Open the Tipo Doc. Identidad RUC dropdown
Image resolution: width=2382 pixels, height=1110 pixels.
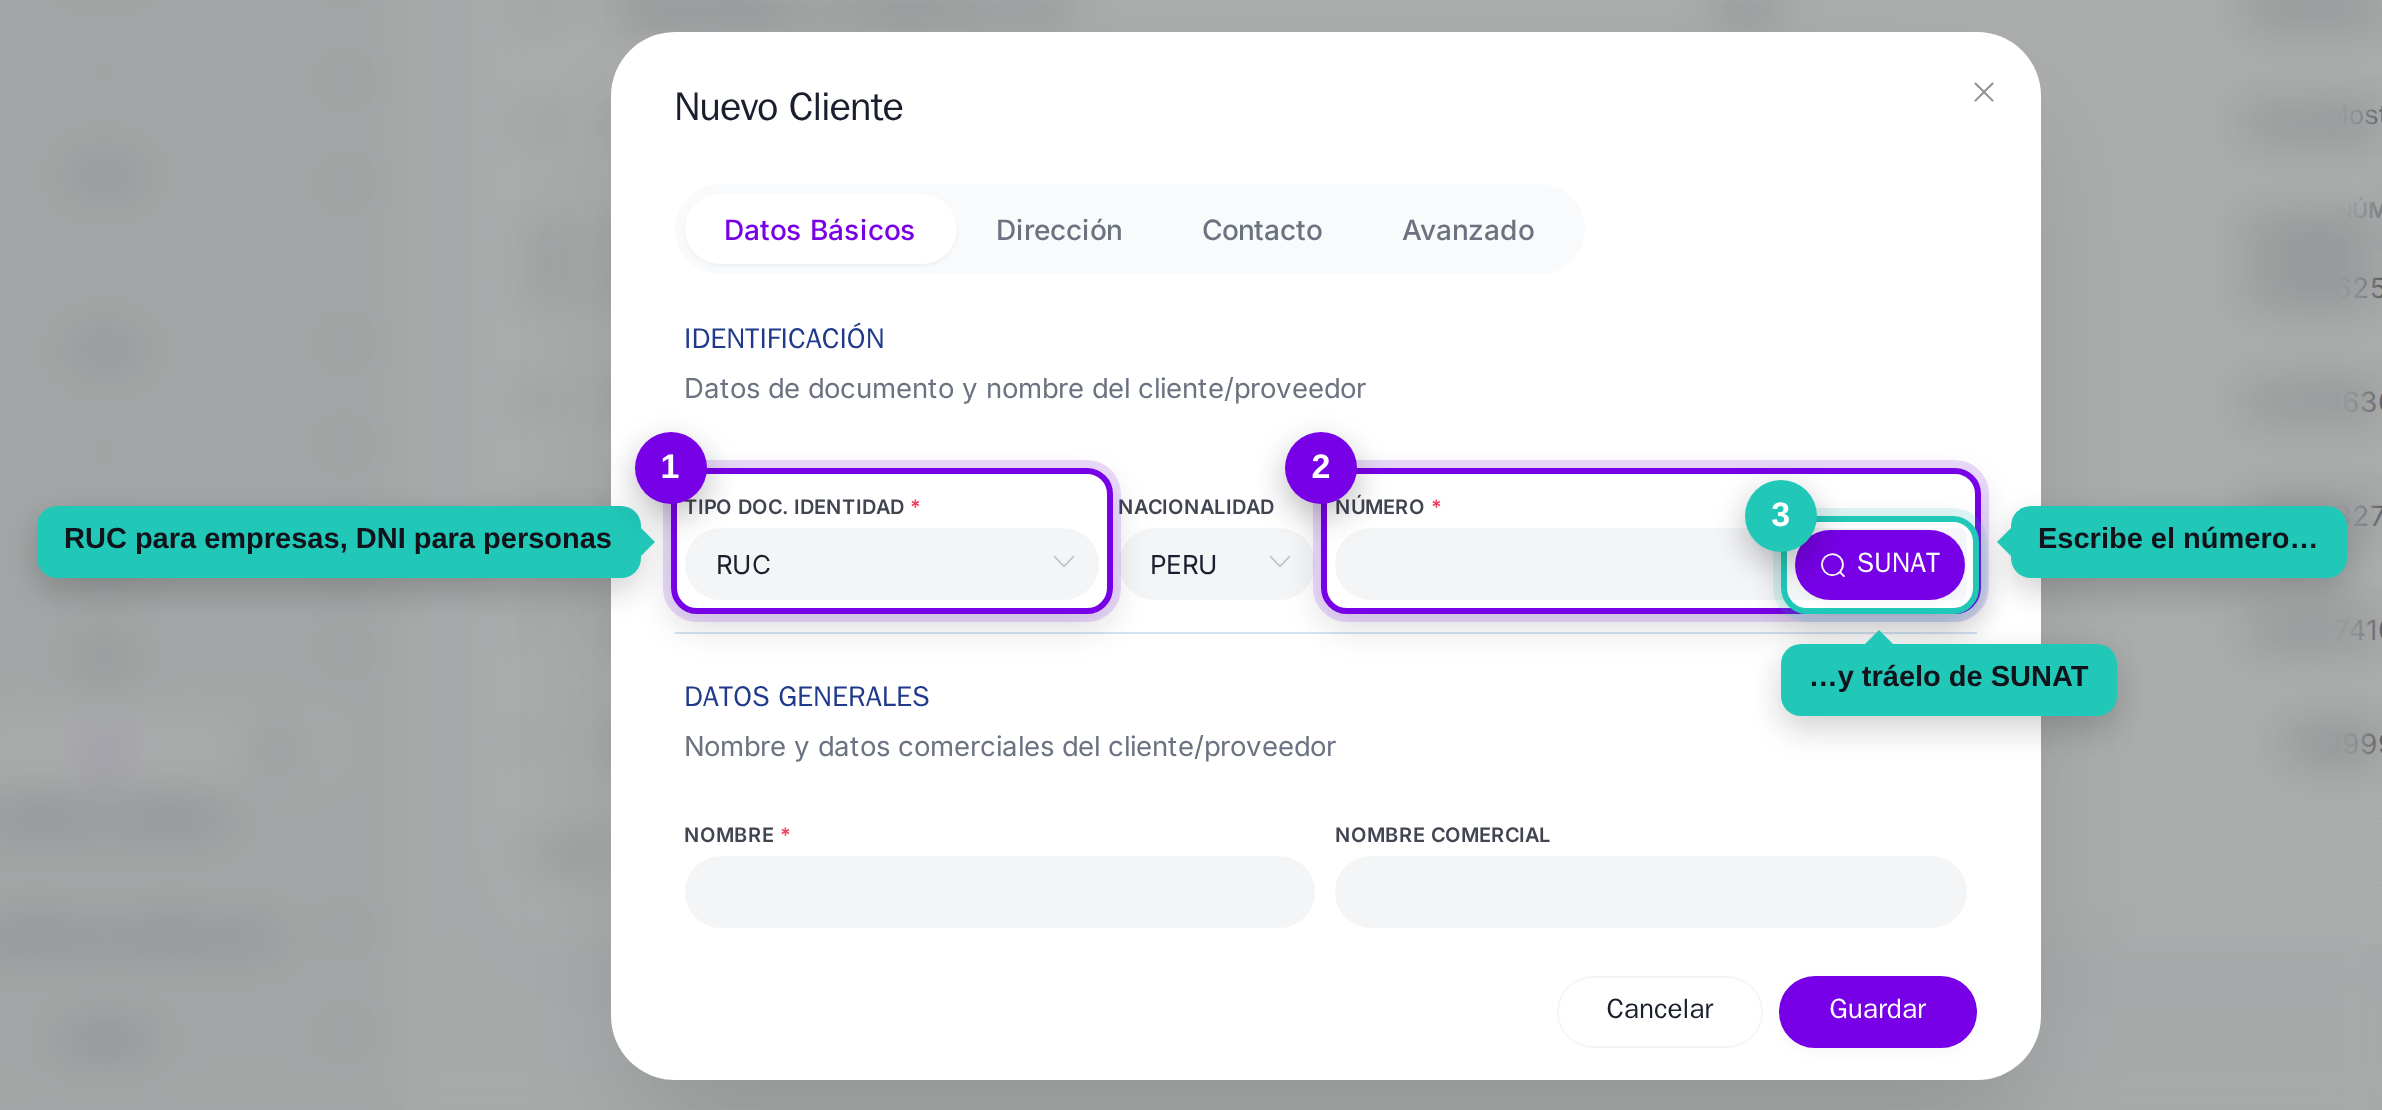point(892,564)
